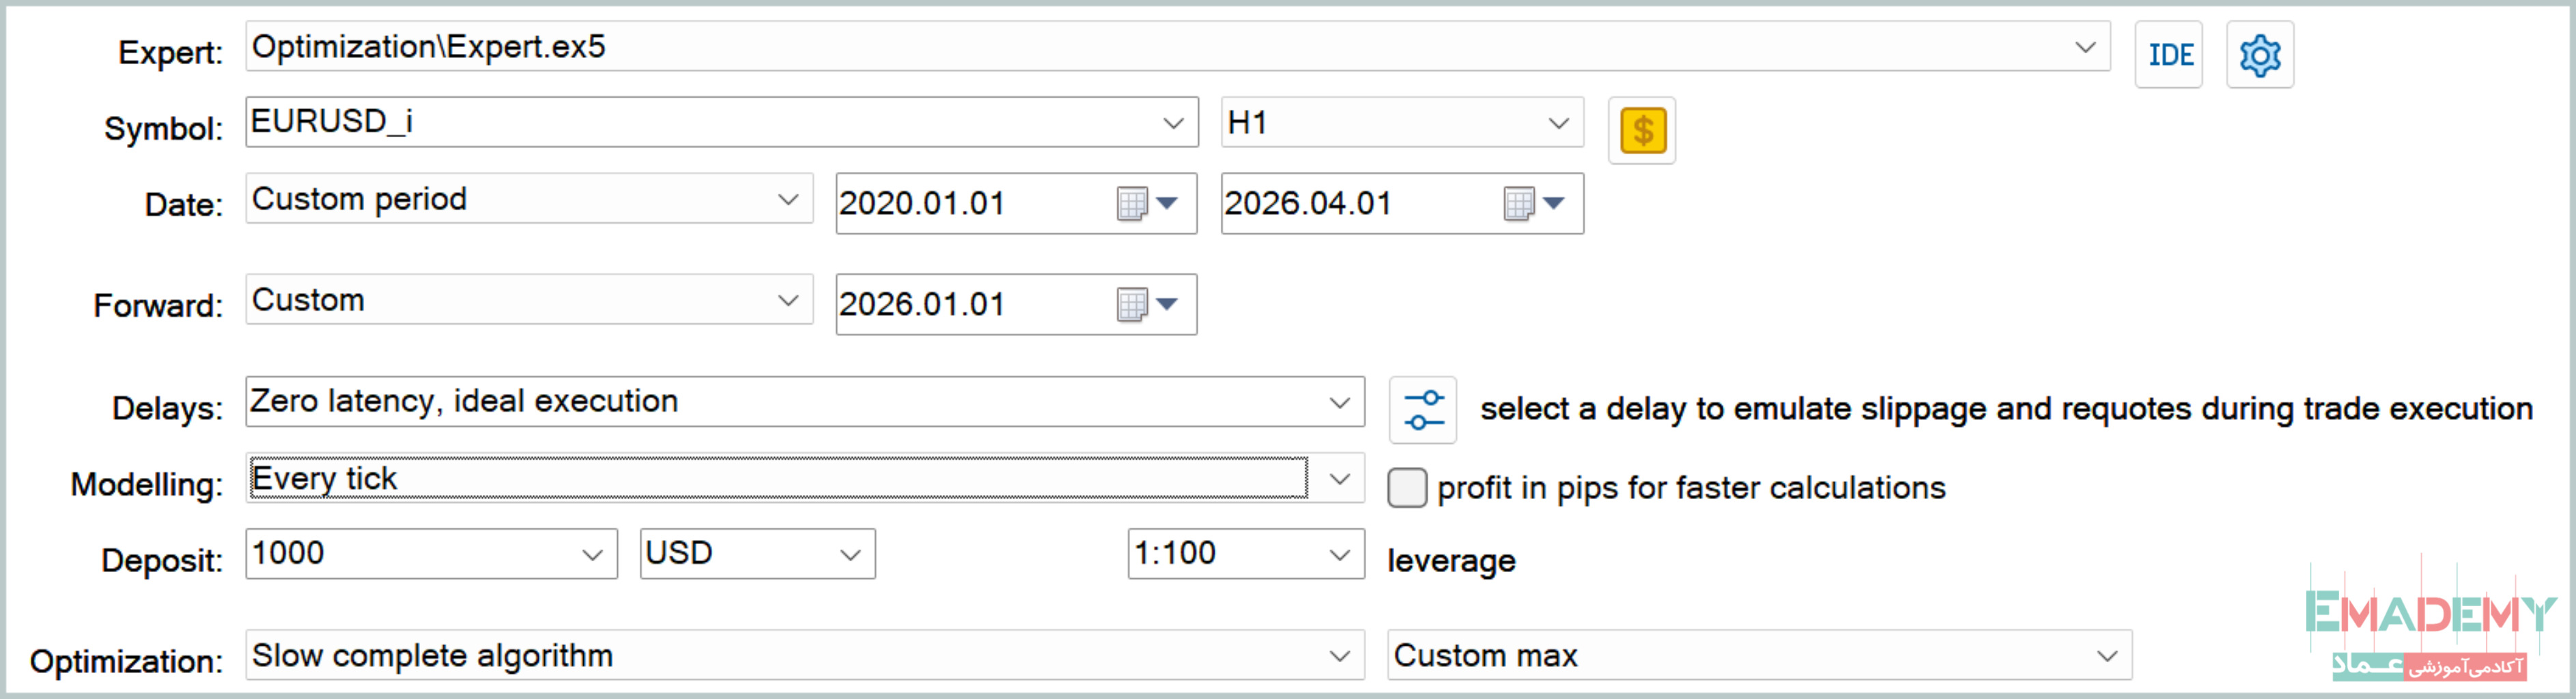Open delay settings sliders icon
2576x699 pixels.
pos(1423,409)
